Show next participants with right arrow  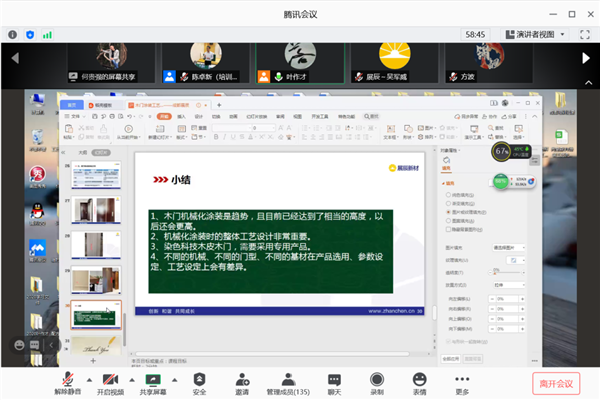[x=586, y=58]
